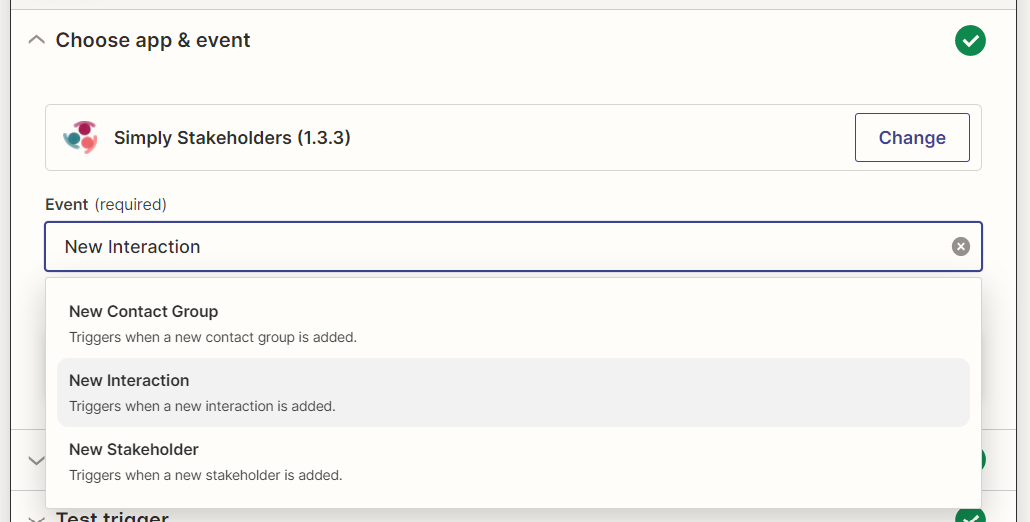Viewport: 1030px width, 522px height.
Task: Collapse the Choose app & event chevron
Action: [37, 40]
